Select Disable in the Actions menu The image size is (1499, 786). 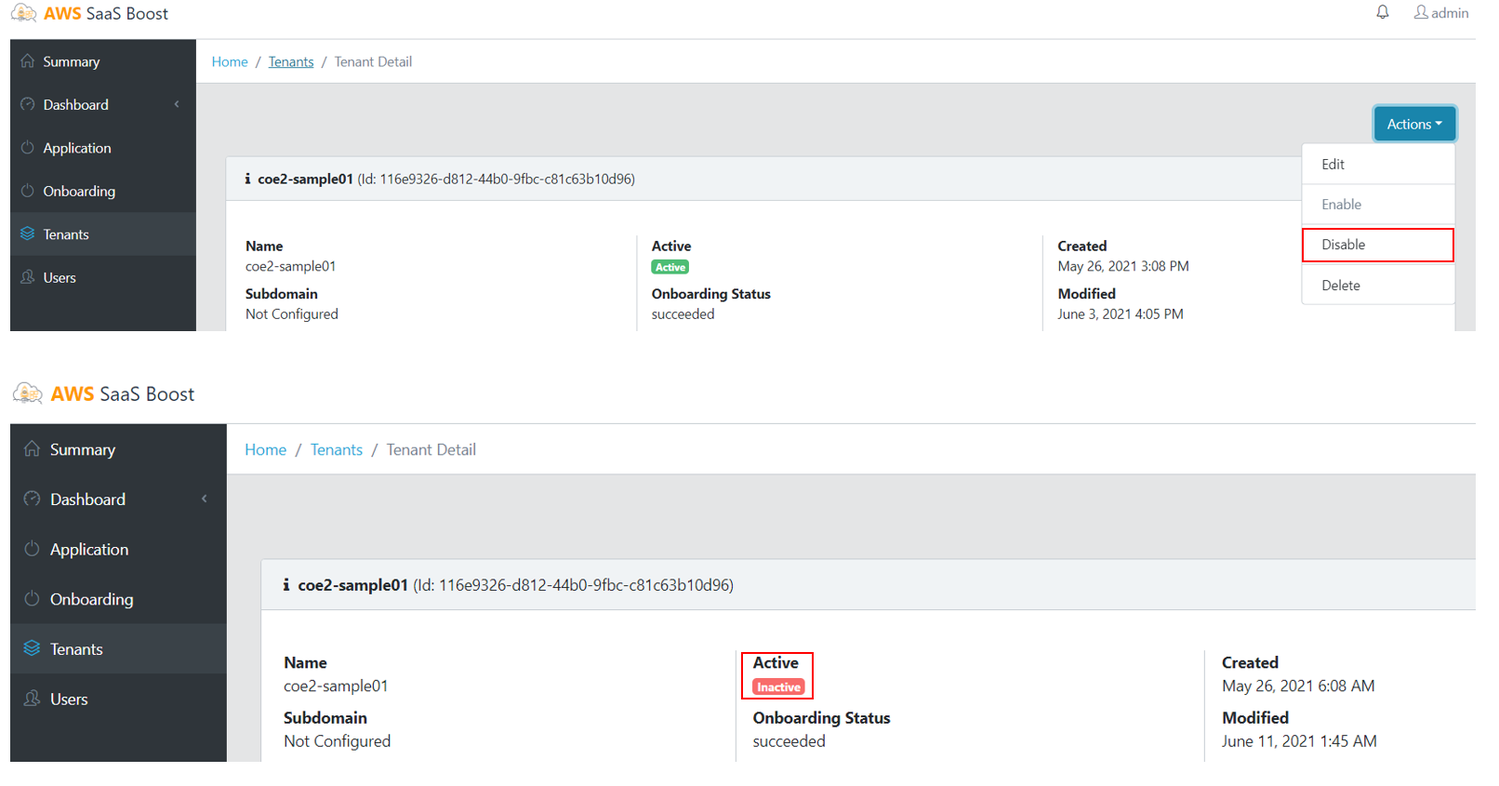click(1343, 244)
